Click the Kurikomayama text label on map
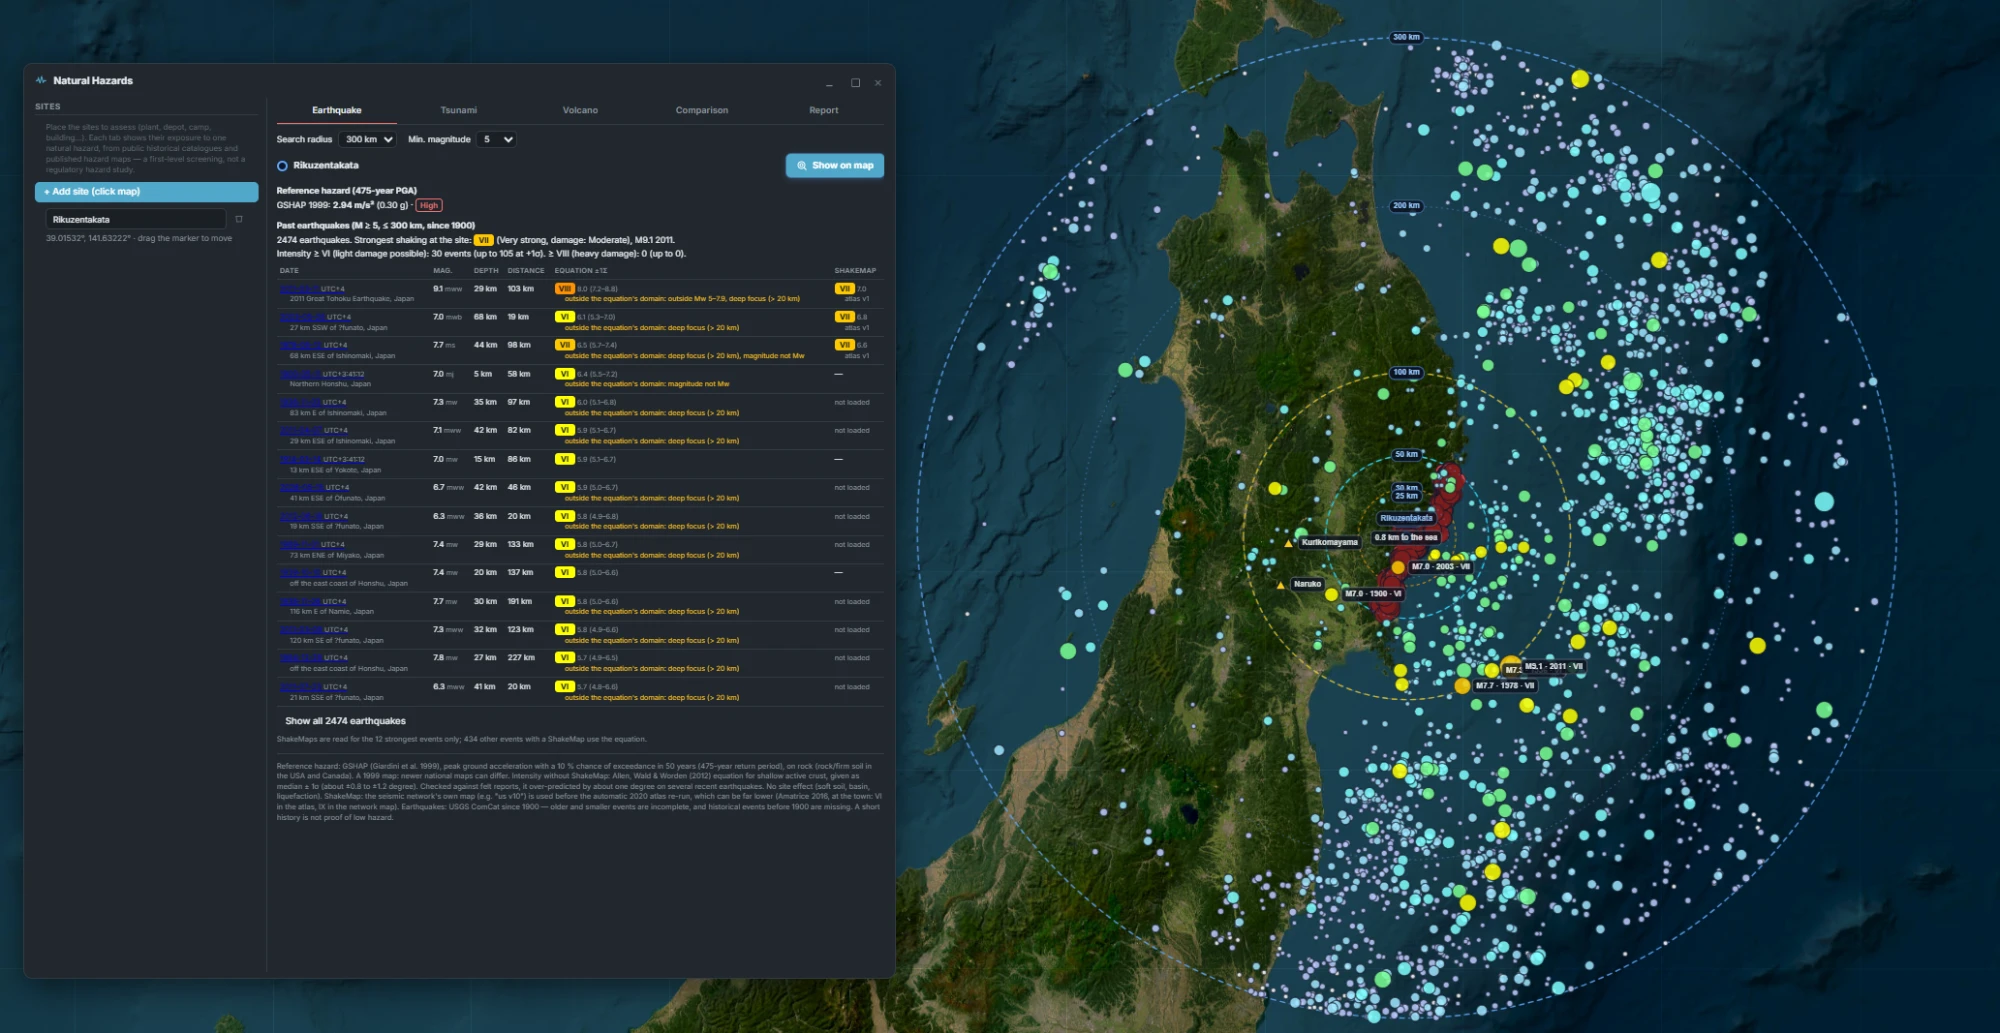 [1329, 543]
